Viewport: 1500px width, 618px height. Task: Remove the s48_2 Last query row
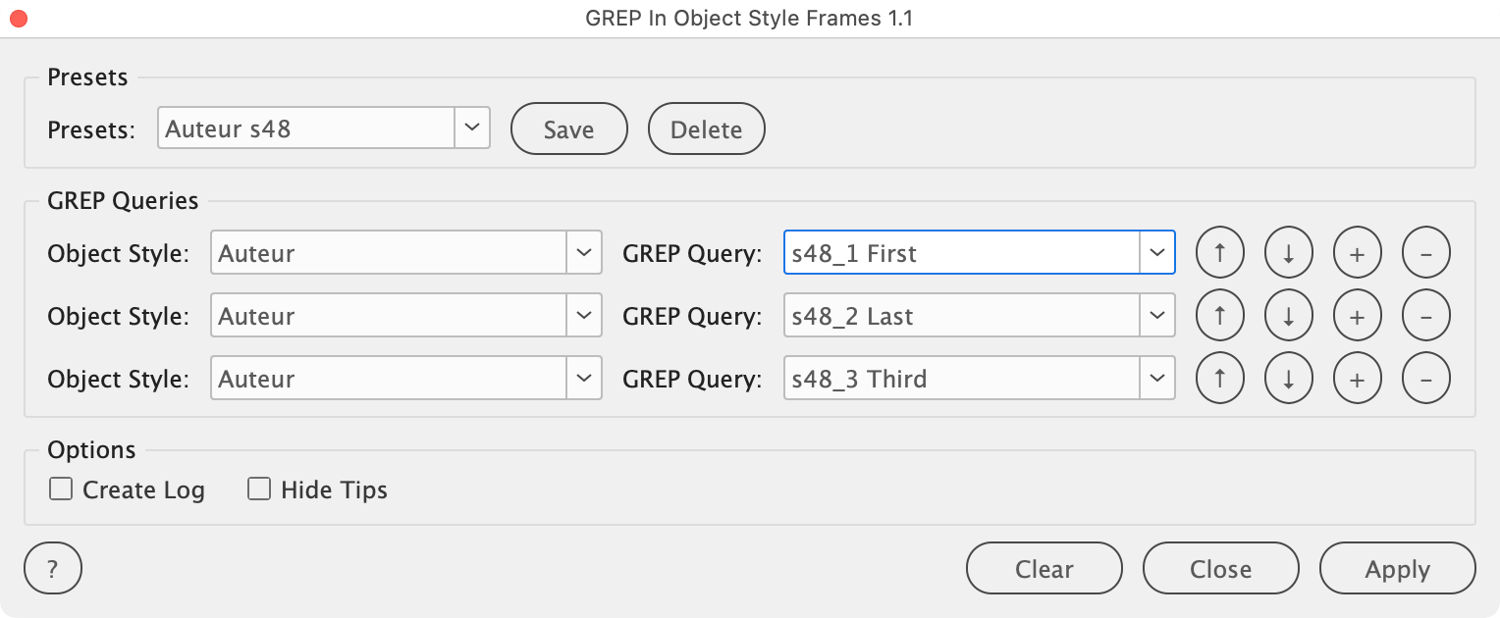coord(1426,317)
